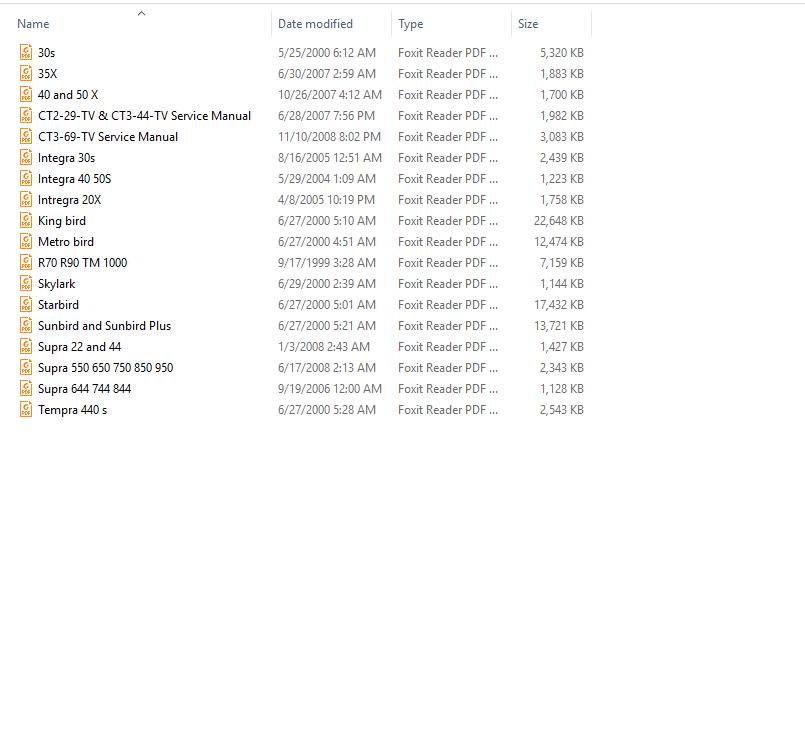This screenshot has height=744, width=805.
Task: Select the Skylark PDF icon
Action: click(x=26, y=284)
